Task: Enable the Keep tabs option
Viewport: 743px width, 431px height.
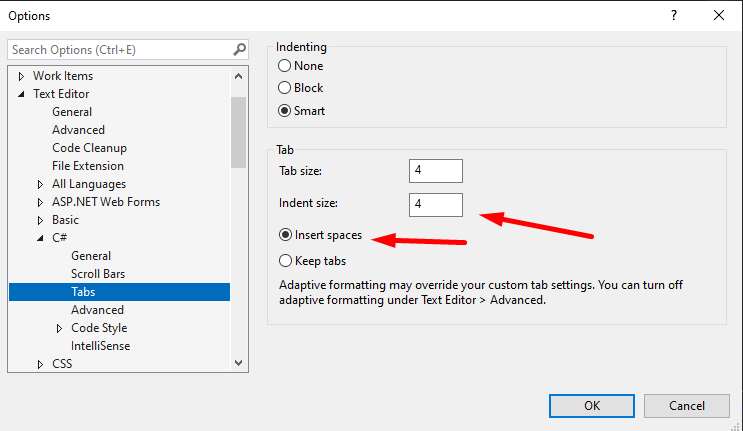Action: tap(285, 261)
